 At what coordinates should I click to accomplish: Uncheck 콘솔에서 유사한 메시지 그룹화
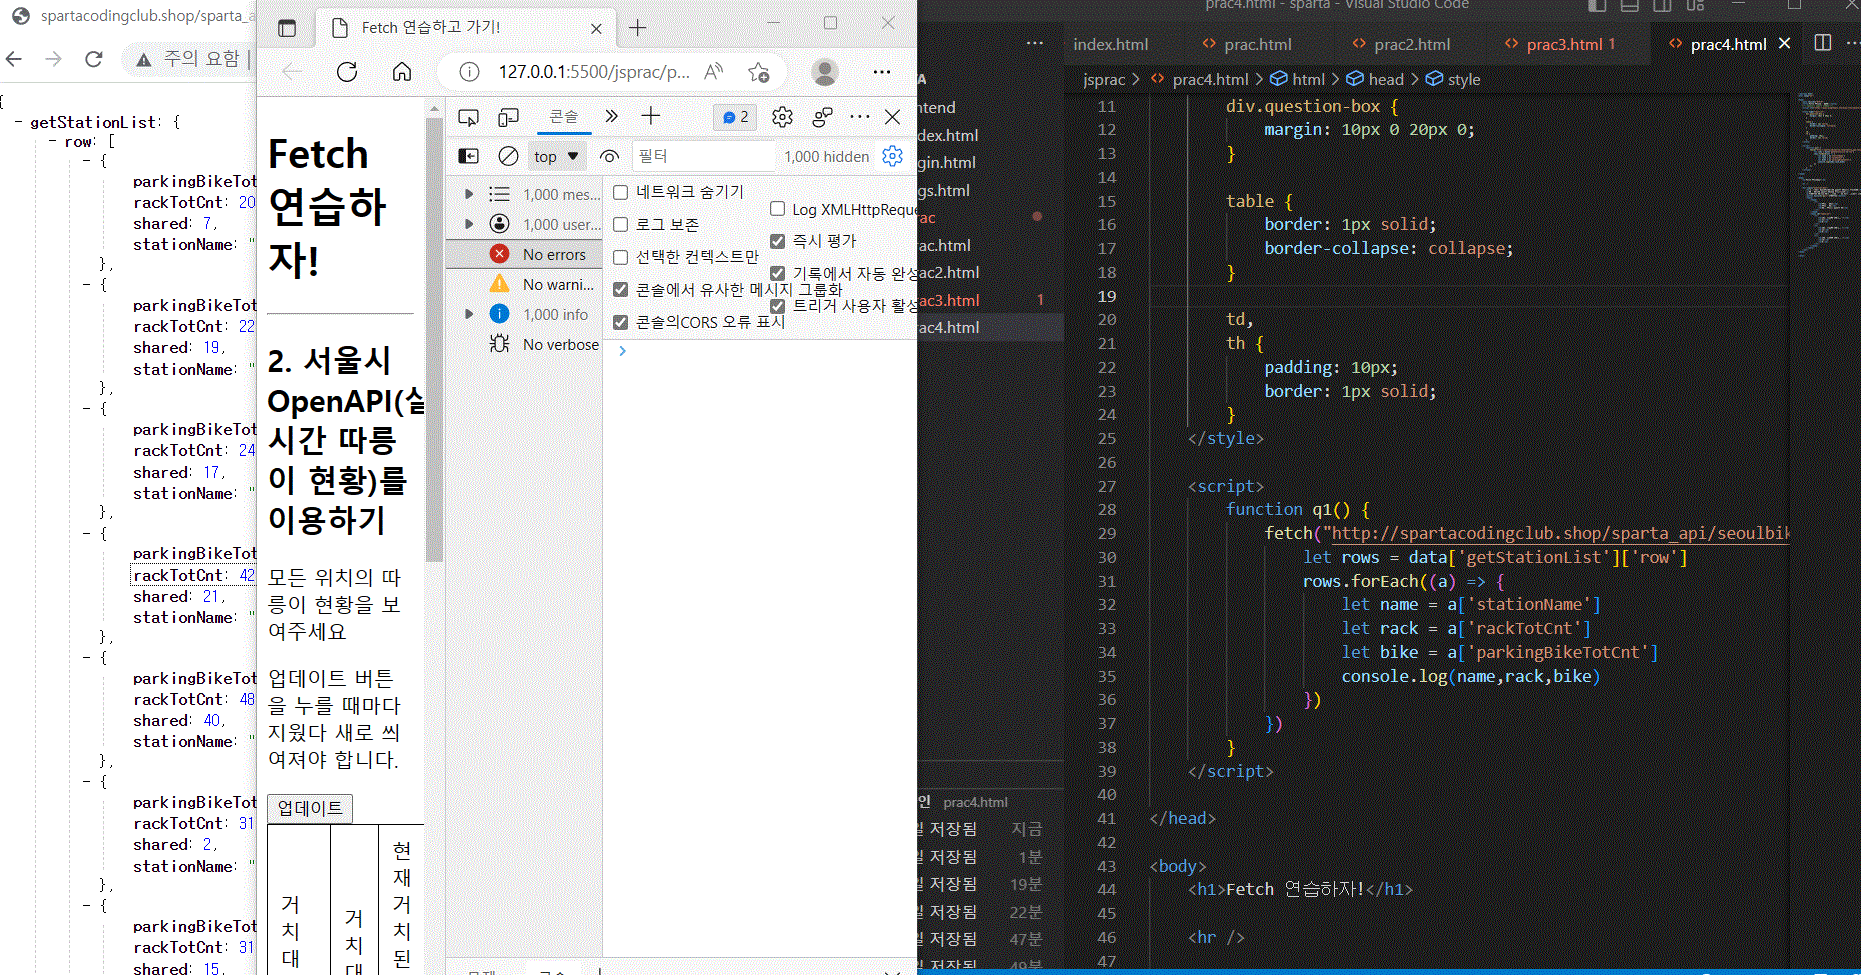tap(620, 290)
